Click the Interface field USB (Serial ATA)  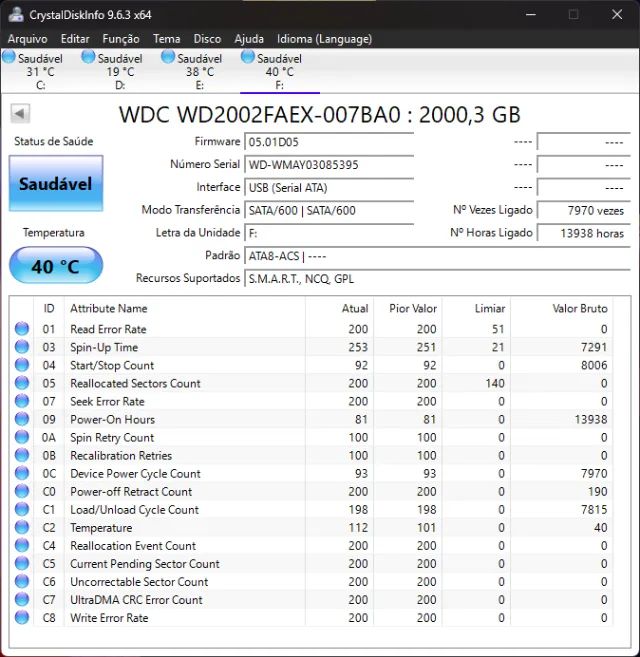329,188
